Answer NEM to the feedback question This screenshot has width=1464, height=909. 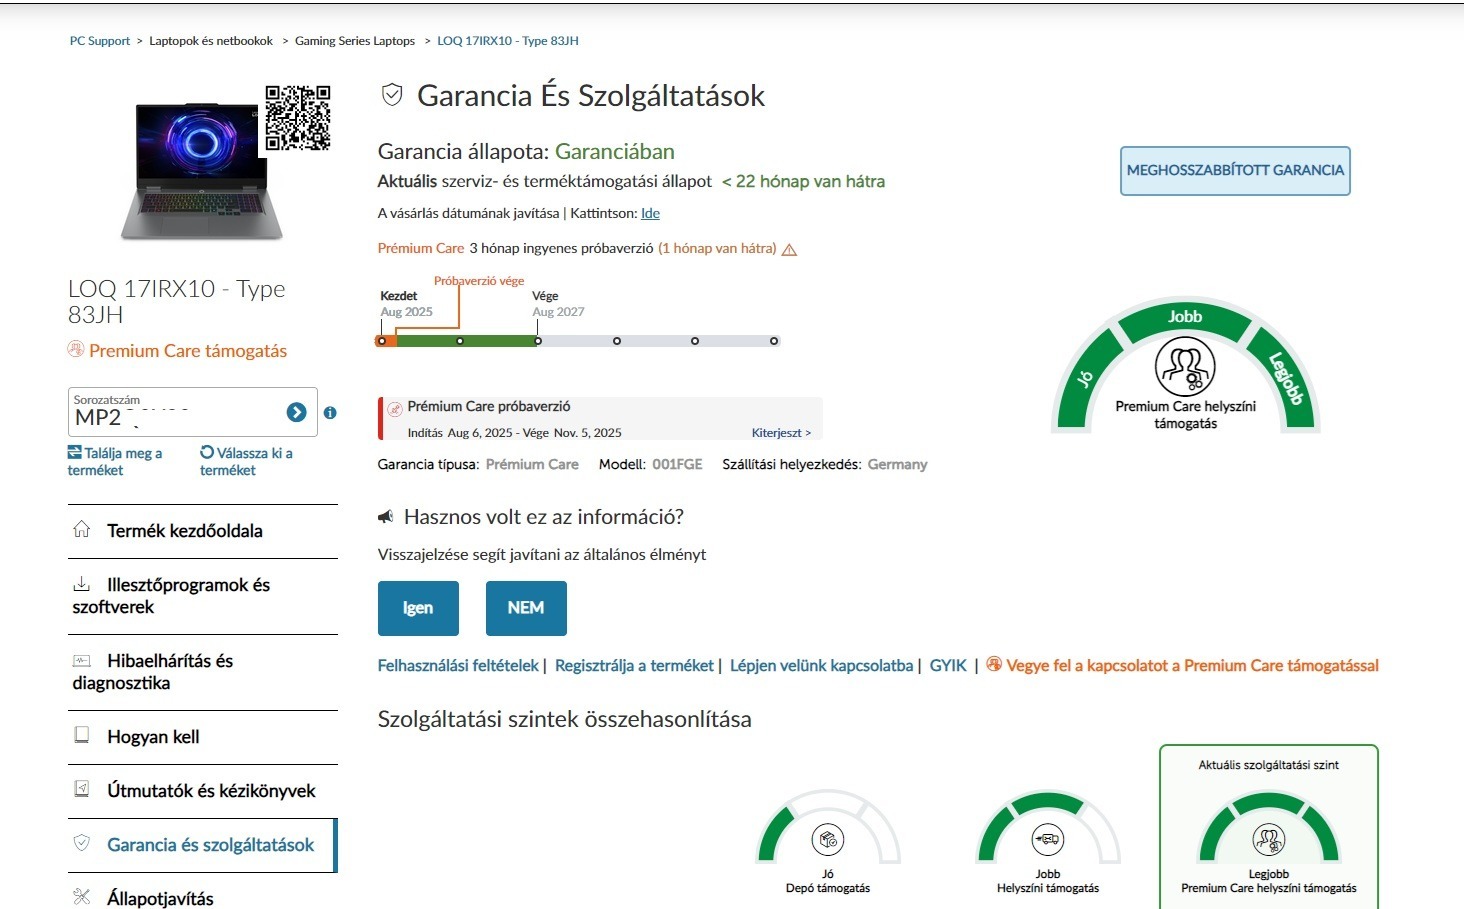[x=526, y=608]
